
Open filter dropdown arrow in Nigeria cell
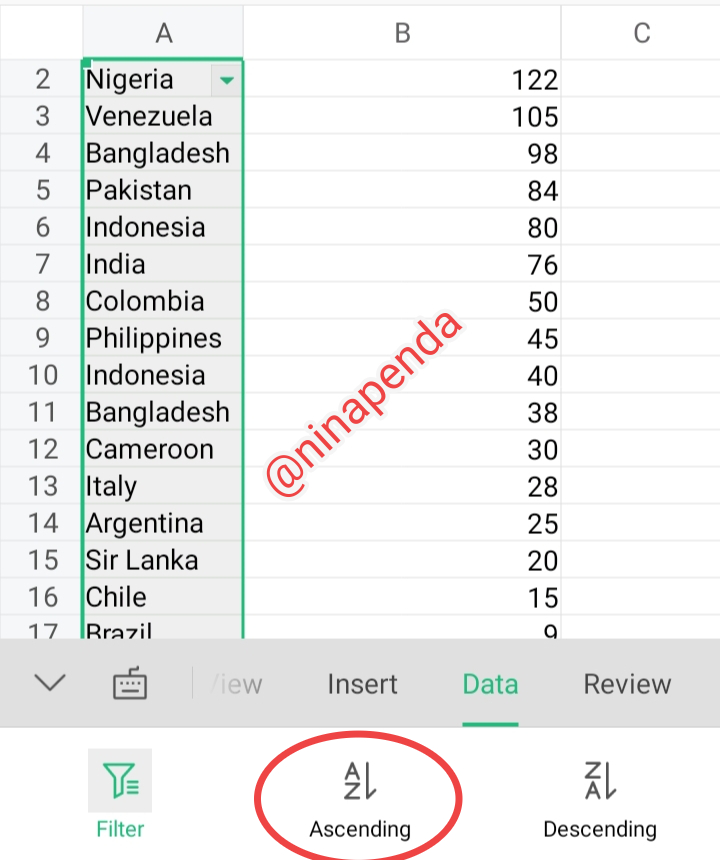pyautogui.click(x=228, y=80)
